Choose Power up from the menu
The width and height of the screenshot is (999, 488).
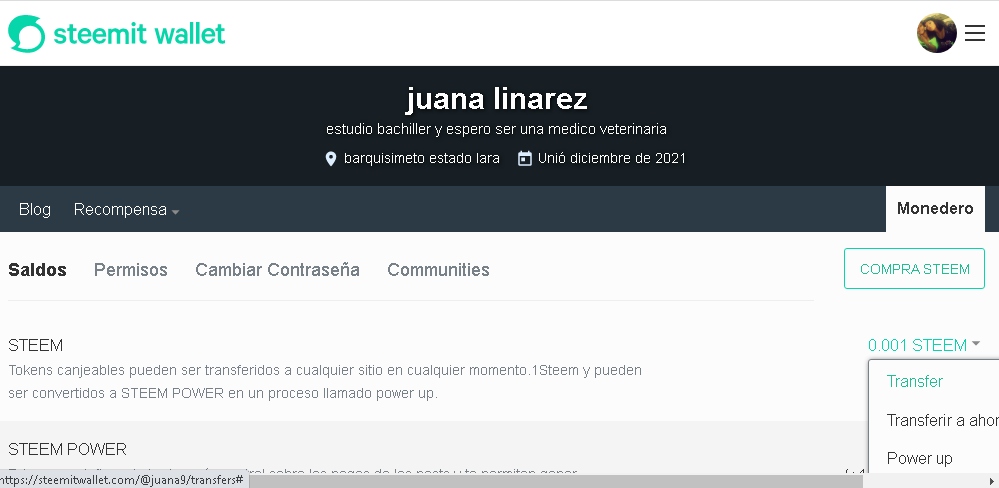click(919, 459)
